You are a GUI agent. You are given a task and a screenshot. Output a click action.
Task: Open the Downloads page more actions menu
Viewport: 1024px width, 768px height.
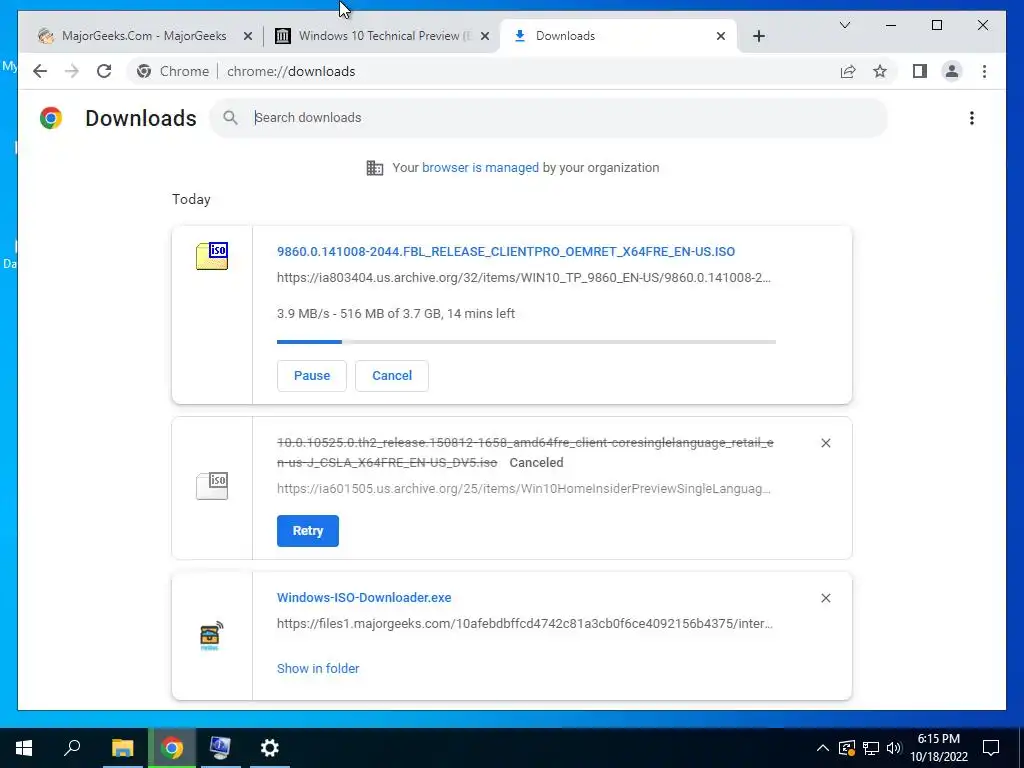pos(972,118)
